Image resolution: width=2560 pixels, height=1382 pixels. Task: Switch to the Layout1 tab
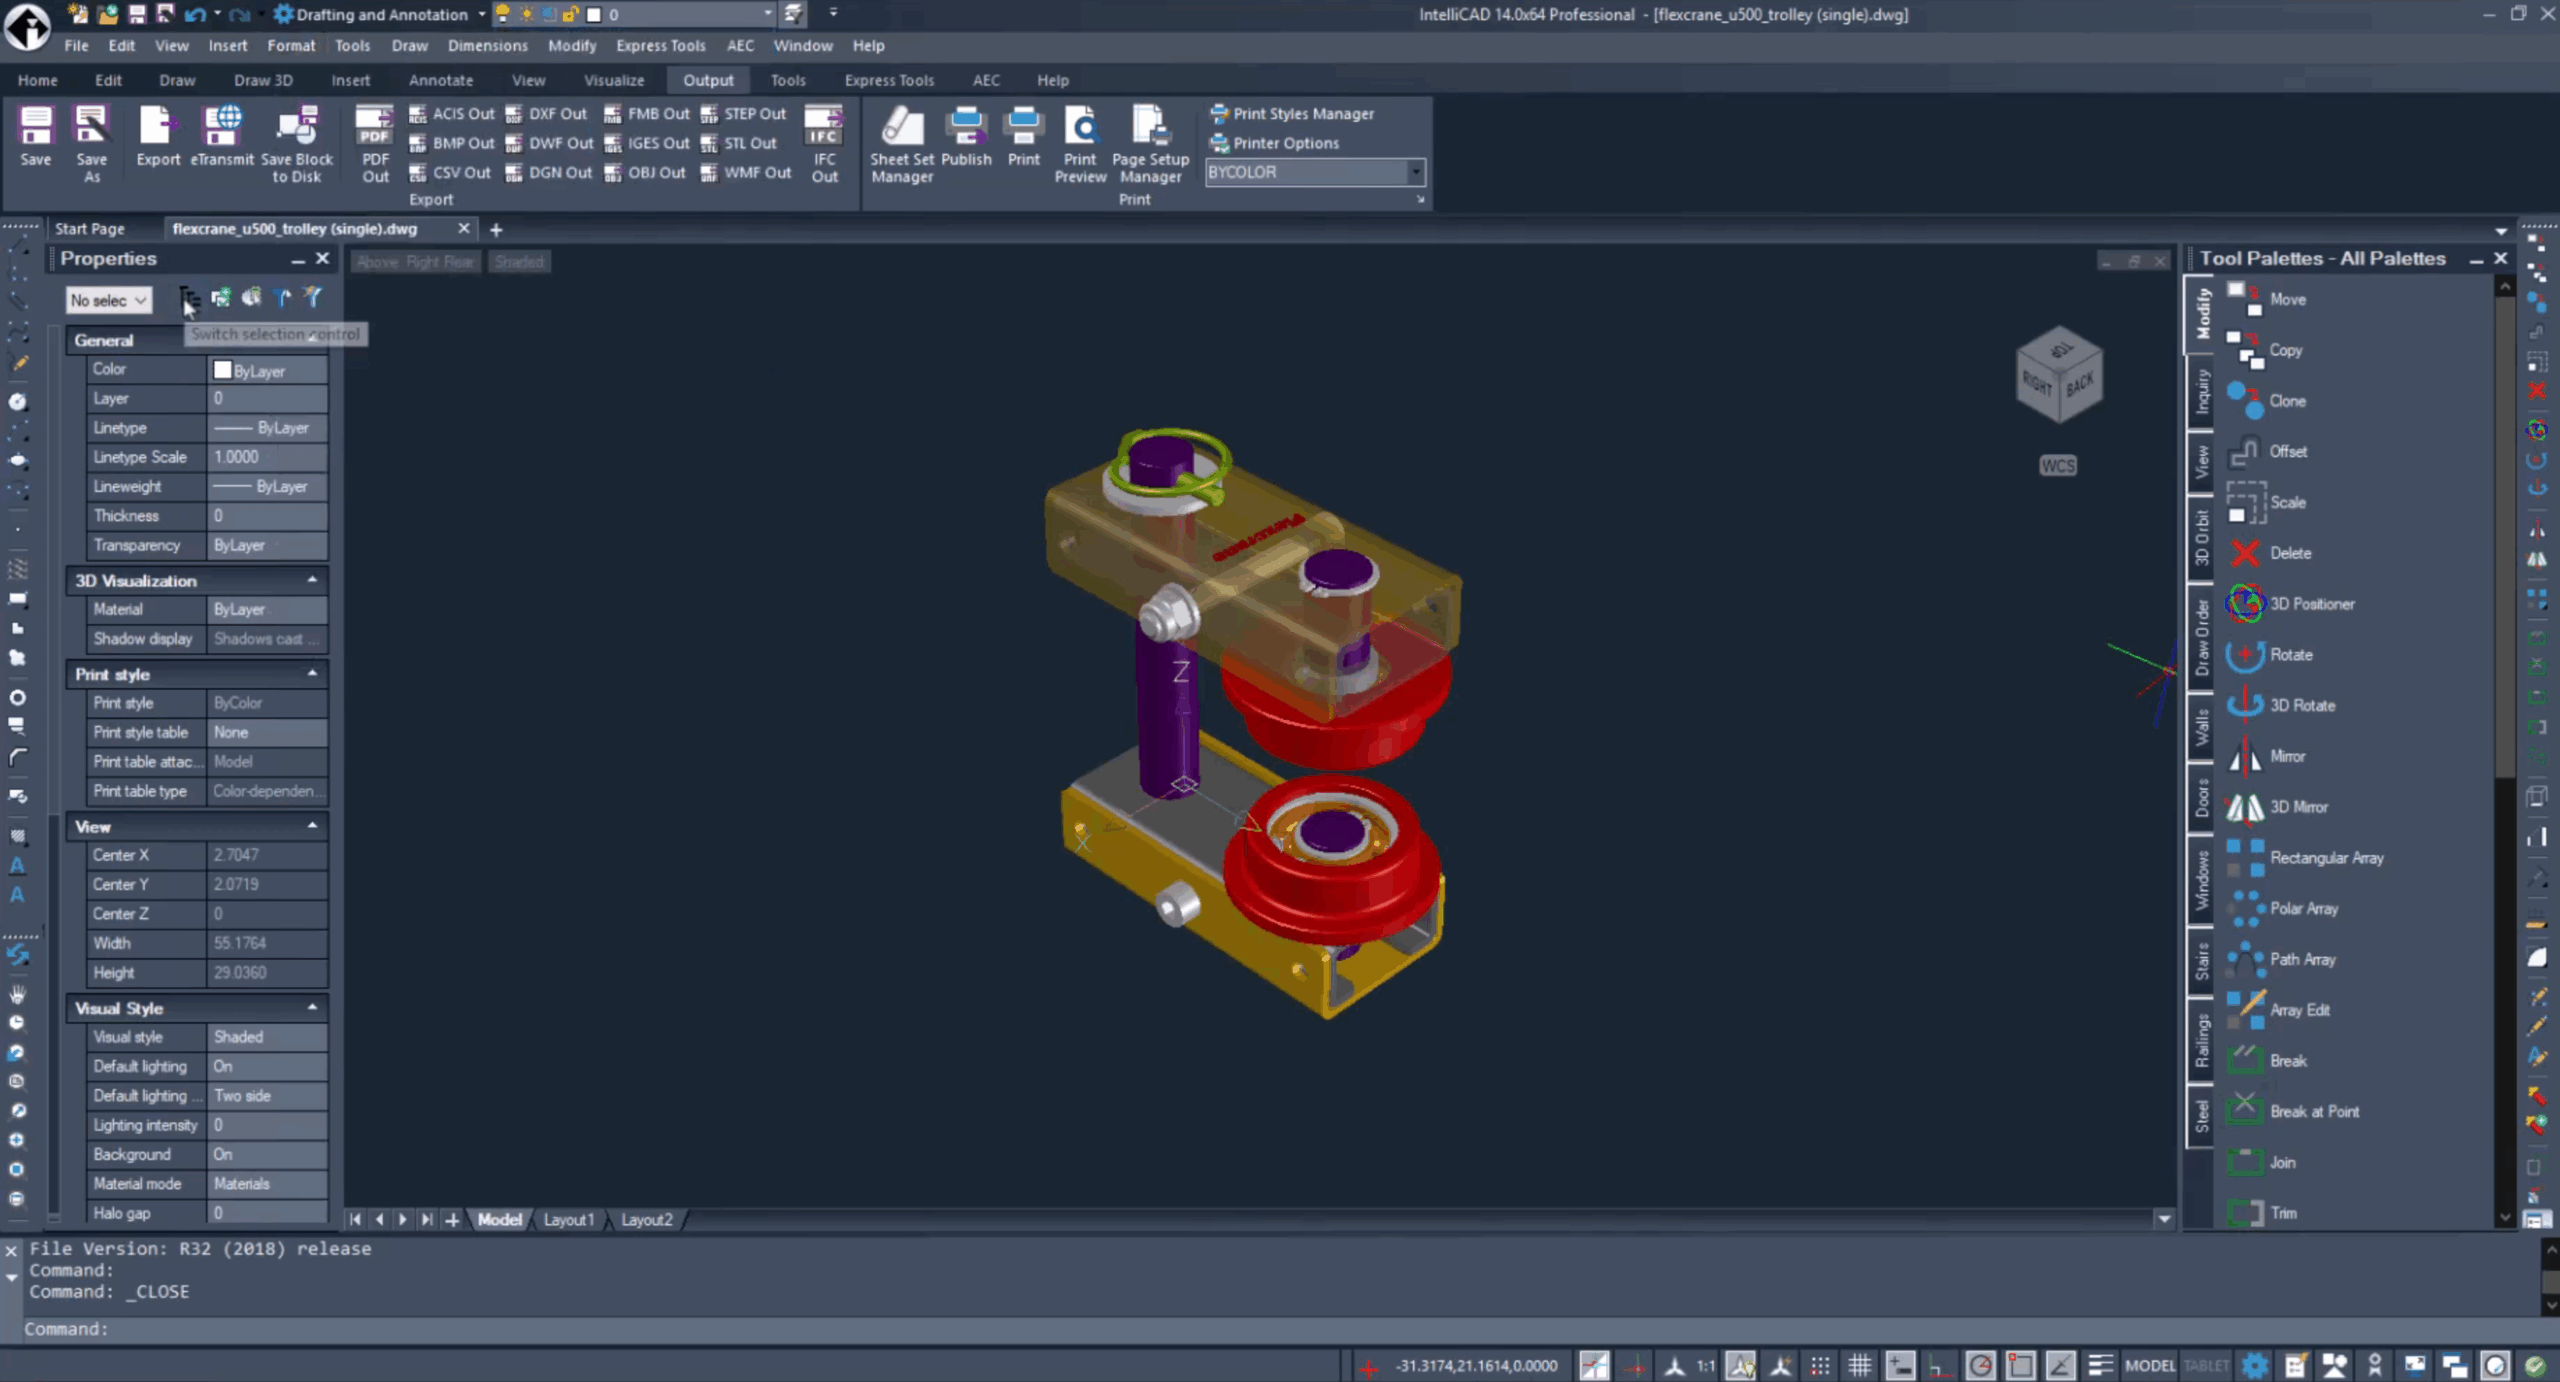tap(568, 1219)
